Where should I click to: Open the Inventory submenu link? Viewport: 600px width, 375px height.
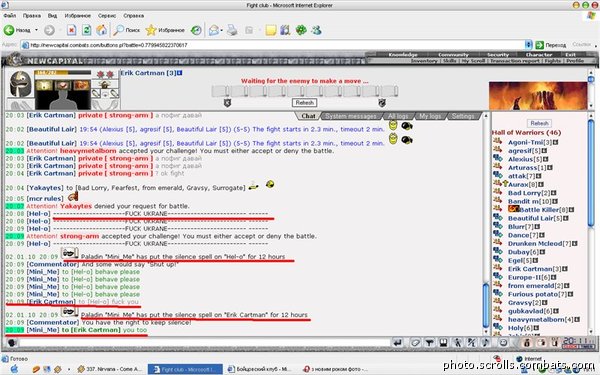(x=424, y=61)
